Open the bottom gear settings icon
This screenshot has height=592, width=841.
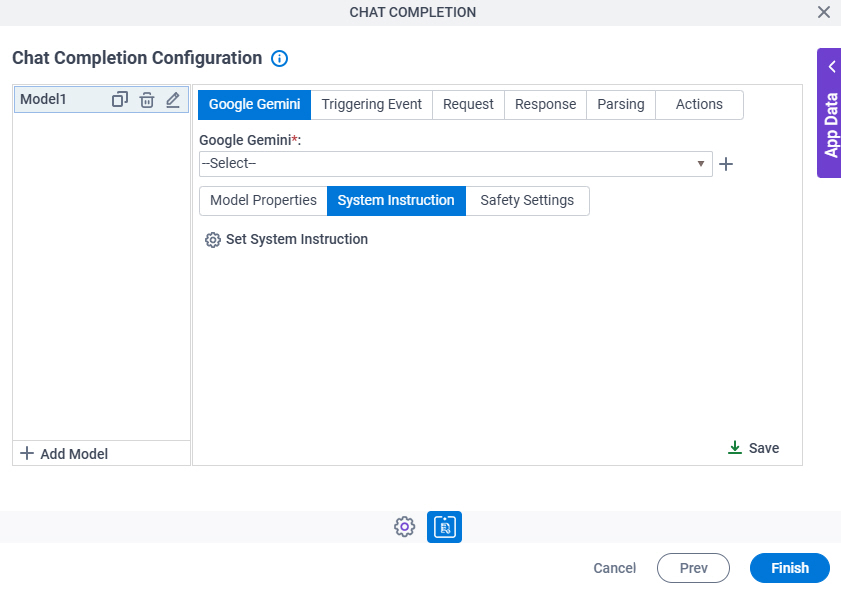pos(404,527)
